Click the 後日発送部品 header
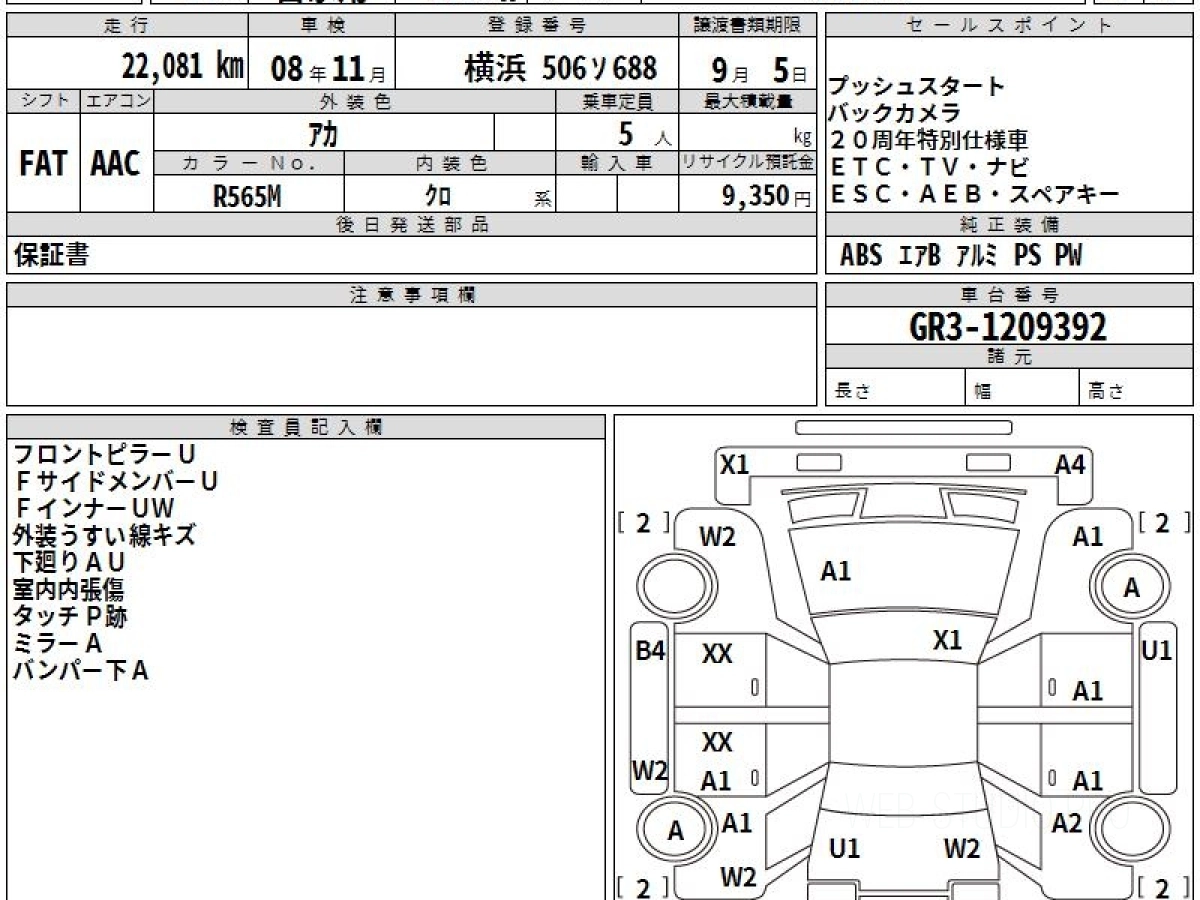Viewport: 1200px width, 900px height. click(412, 225)
